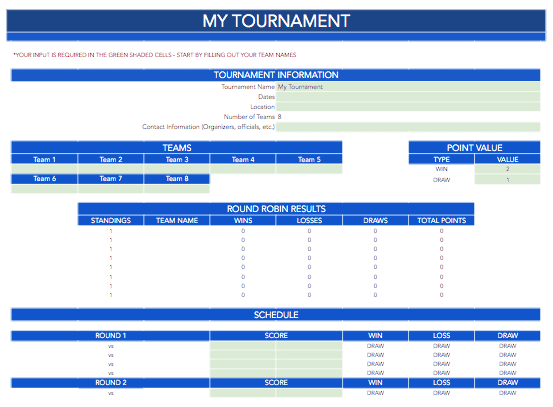Click the DRAW header beside ROUND 1
This screenshot has width=553, height=407.
(x=508, y=336)
